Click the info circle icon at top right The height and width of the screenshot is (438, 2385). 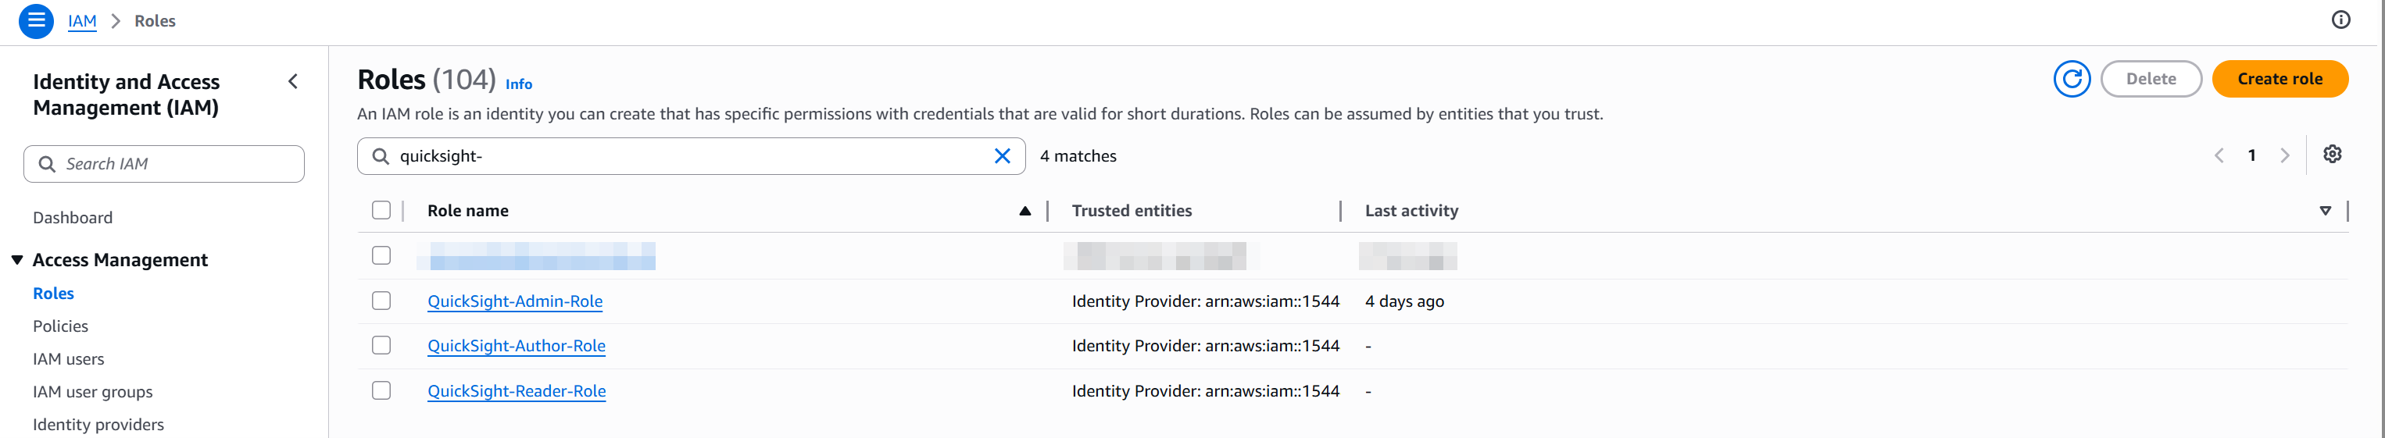coord(2341,20)
